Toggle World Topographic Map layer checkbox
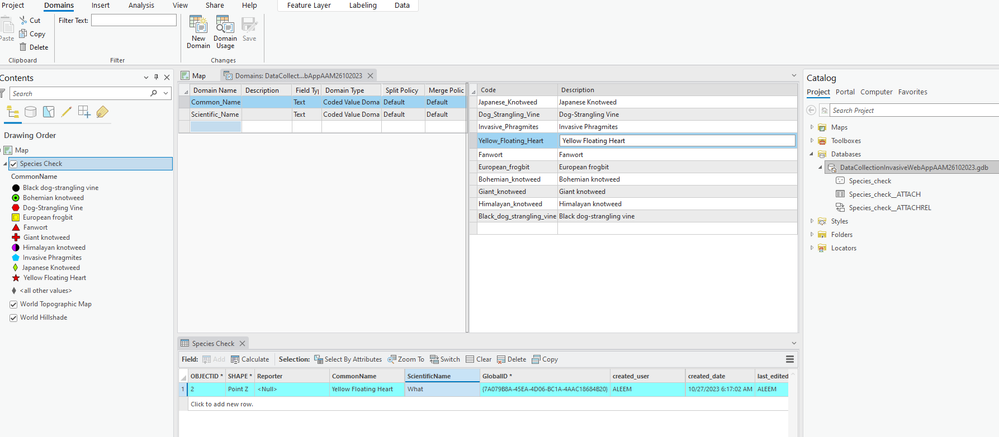 click(x=13, y=304)
